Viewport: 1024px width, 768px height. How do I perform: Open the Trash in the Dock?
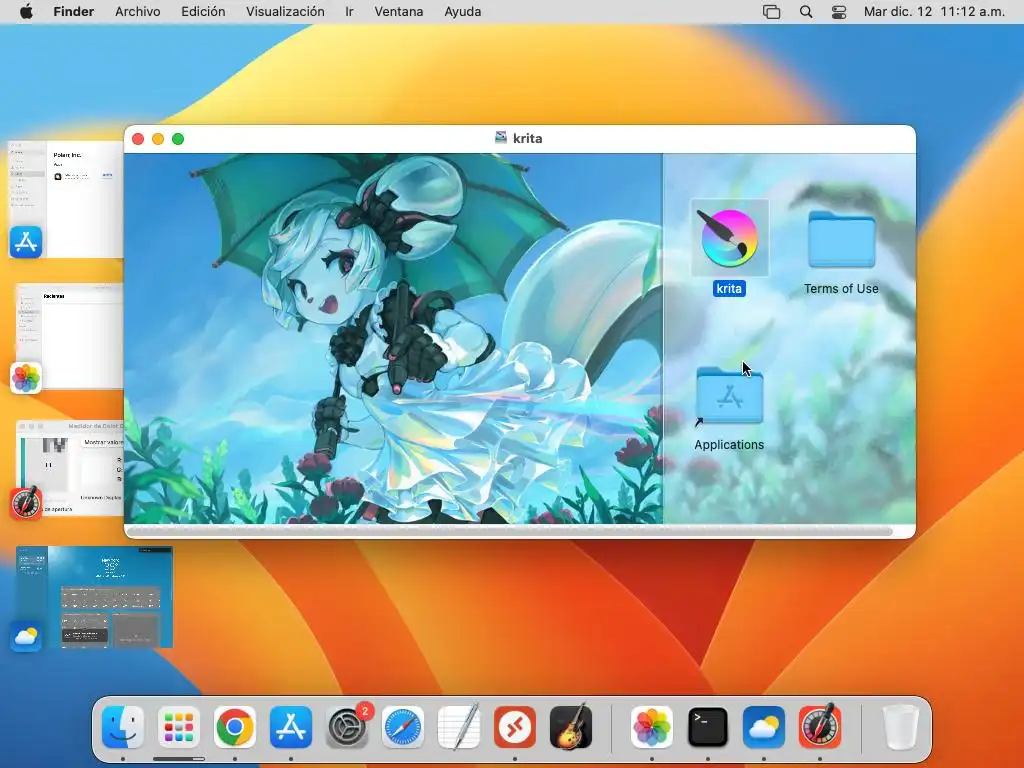(901, 727)
